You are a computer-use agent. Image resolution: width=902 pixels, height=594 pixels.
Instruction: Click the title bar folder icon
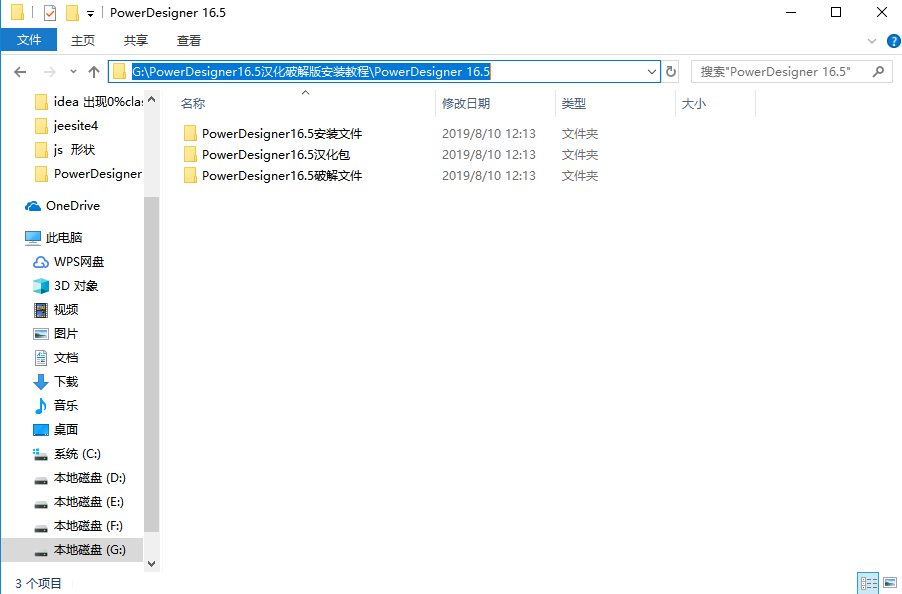[x=18, y=13]
